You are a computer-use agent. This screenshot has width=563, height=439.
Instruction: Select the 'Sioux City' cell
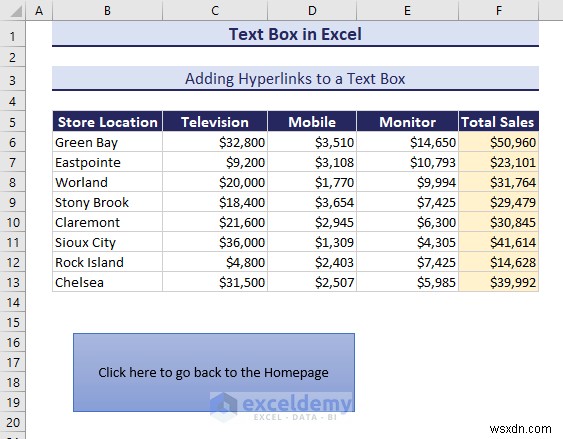(107, 242)
